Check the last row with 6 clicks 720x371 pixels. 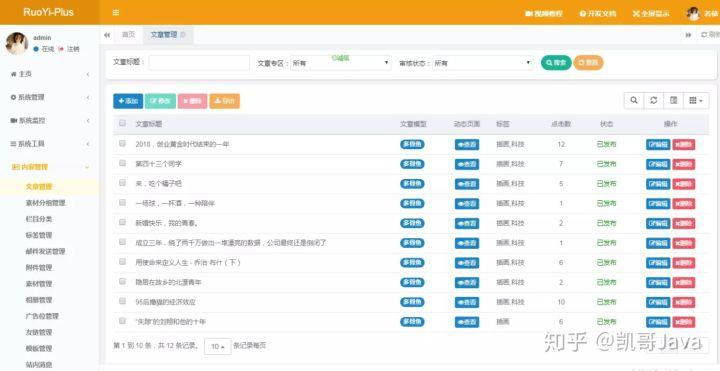tap(123, 321)
